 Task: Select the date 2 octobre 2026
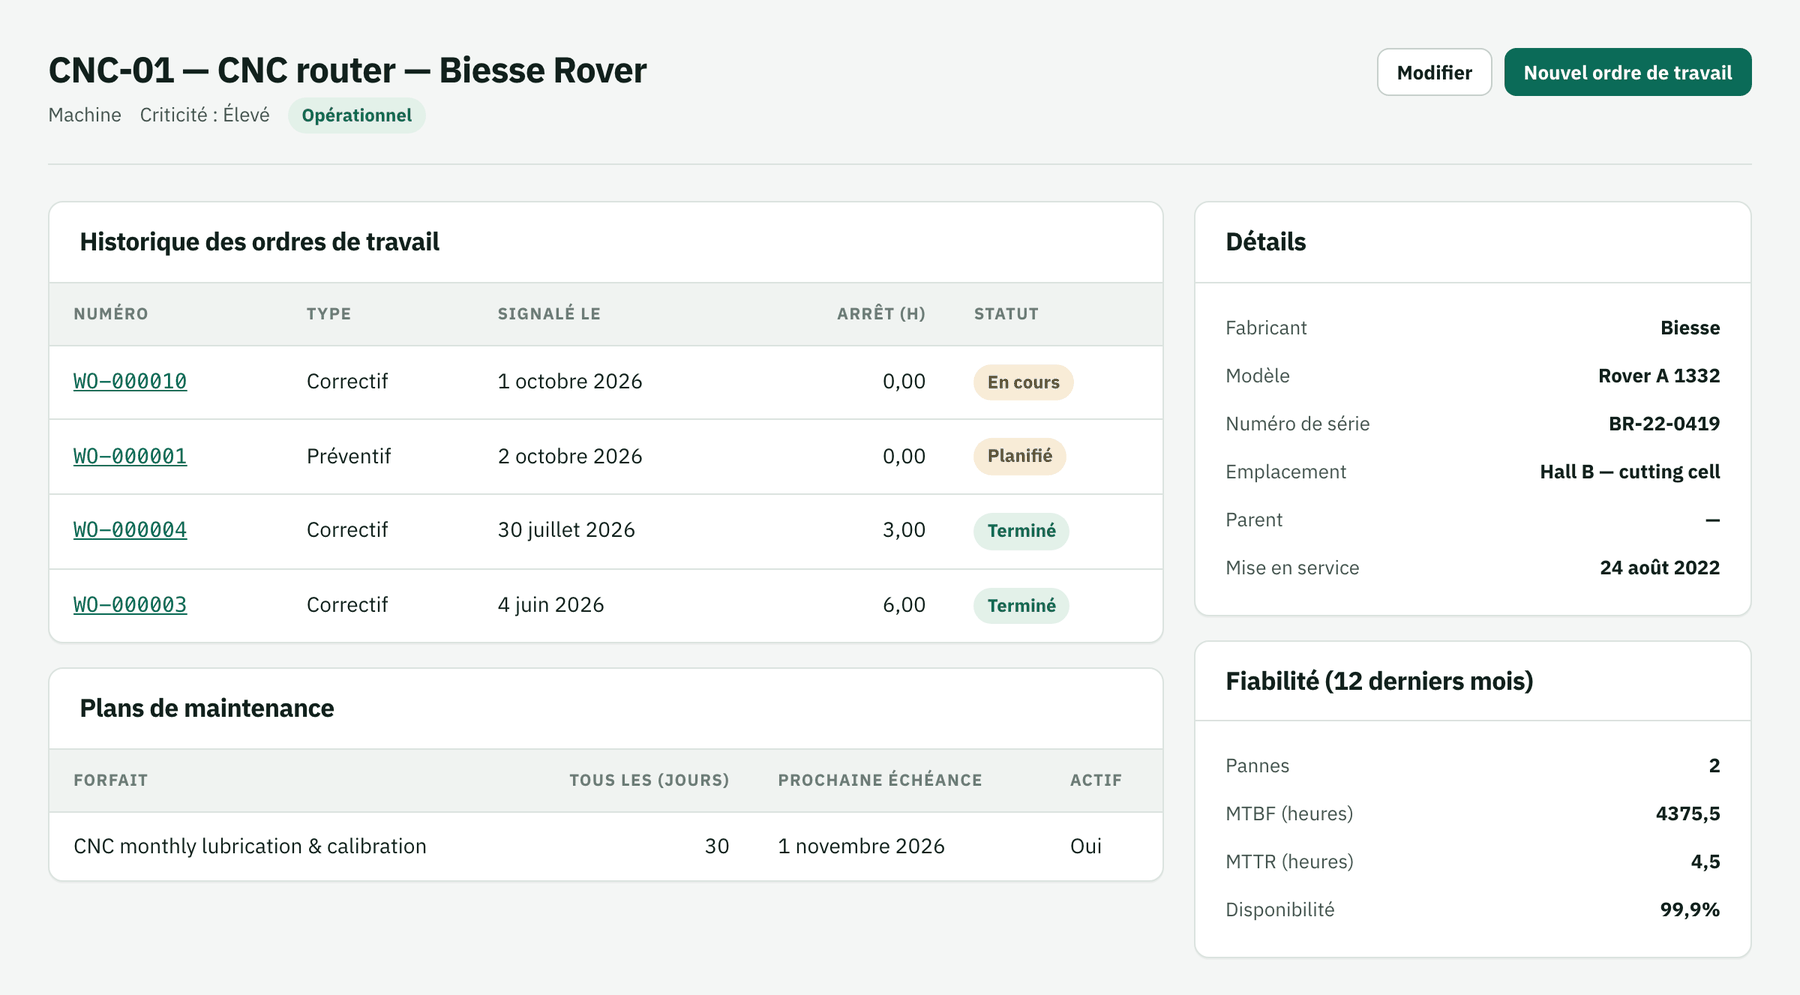click(570, 456)
